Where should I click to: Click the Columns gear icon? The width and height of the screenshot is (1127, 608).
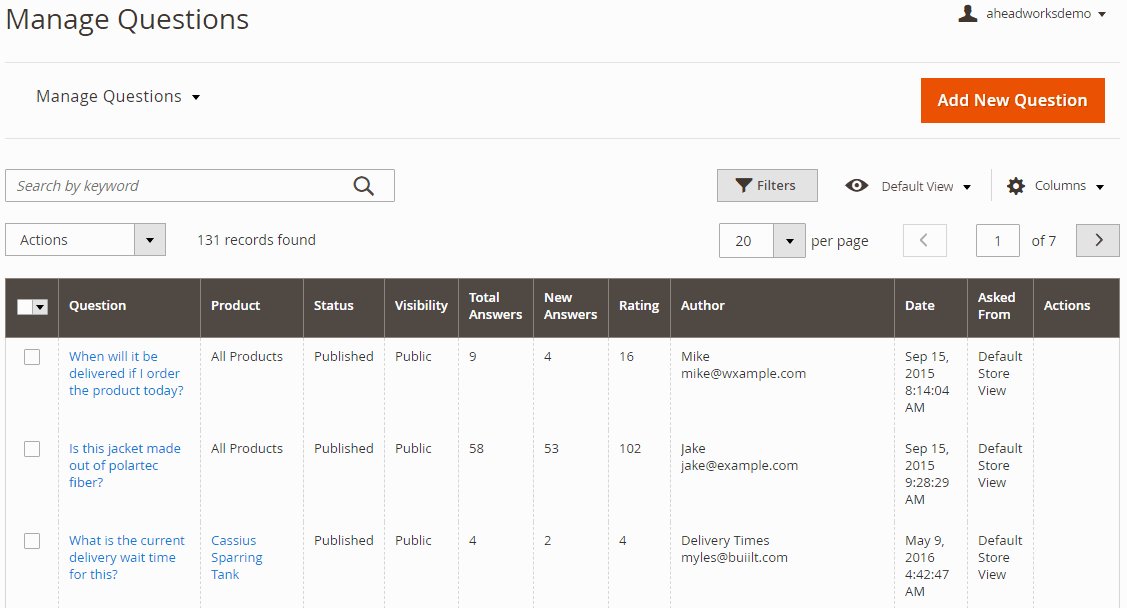tap(1016, 186)
